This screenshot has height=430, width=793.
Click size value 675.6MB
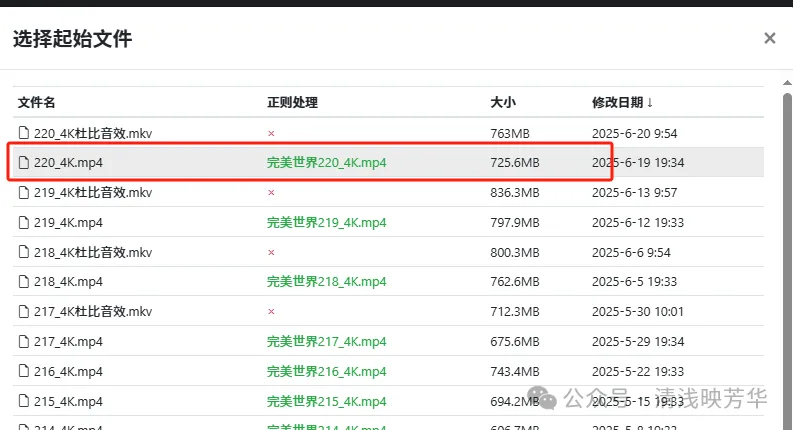pyautogui.click(x=515, y=341)
